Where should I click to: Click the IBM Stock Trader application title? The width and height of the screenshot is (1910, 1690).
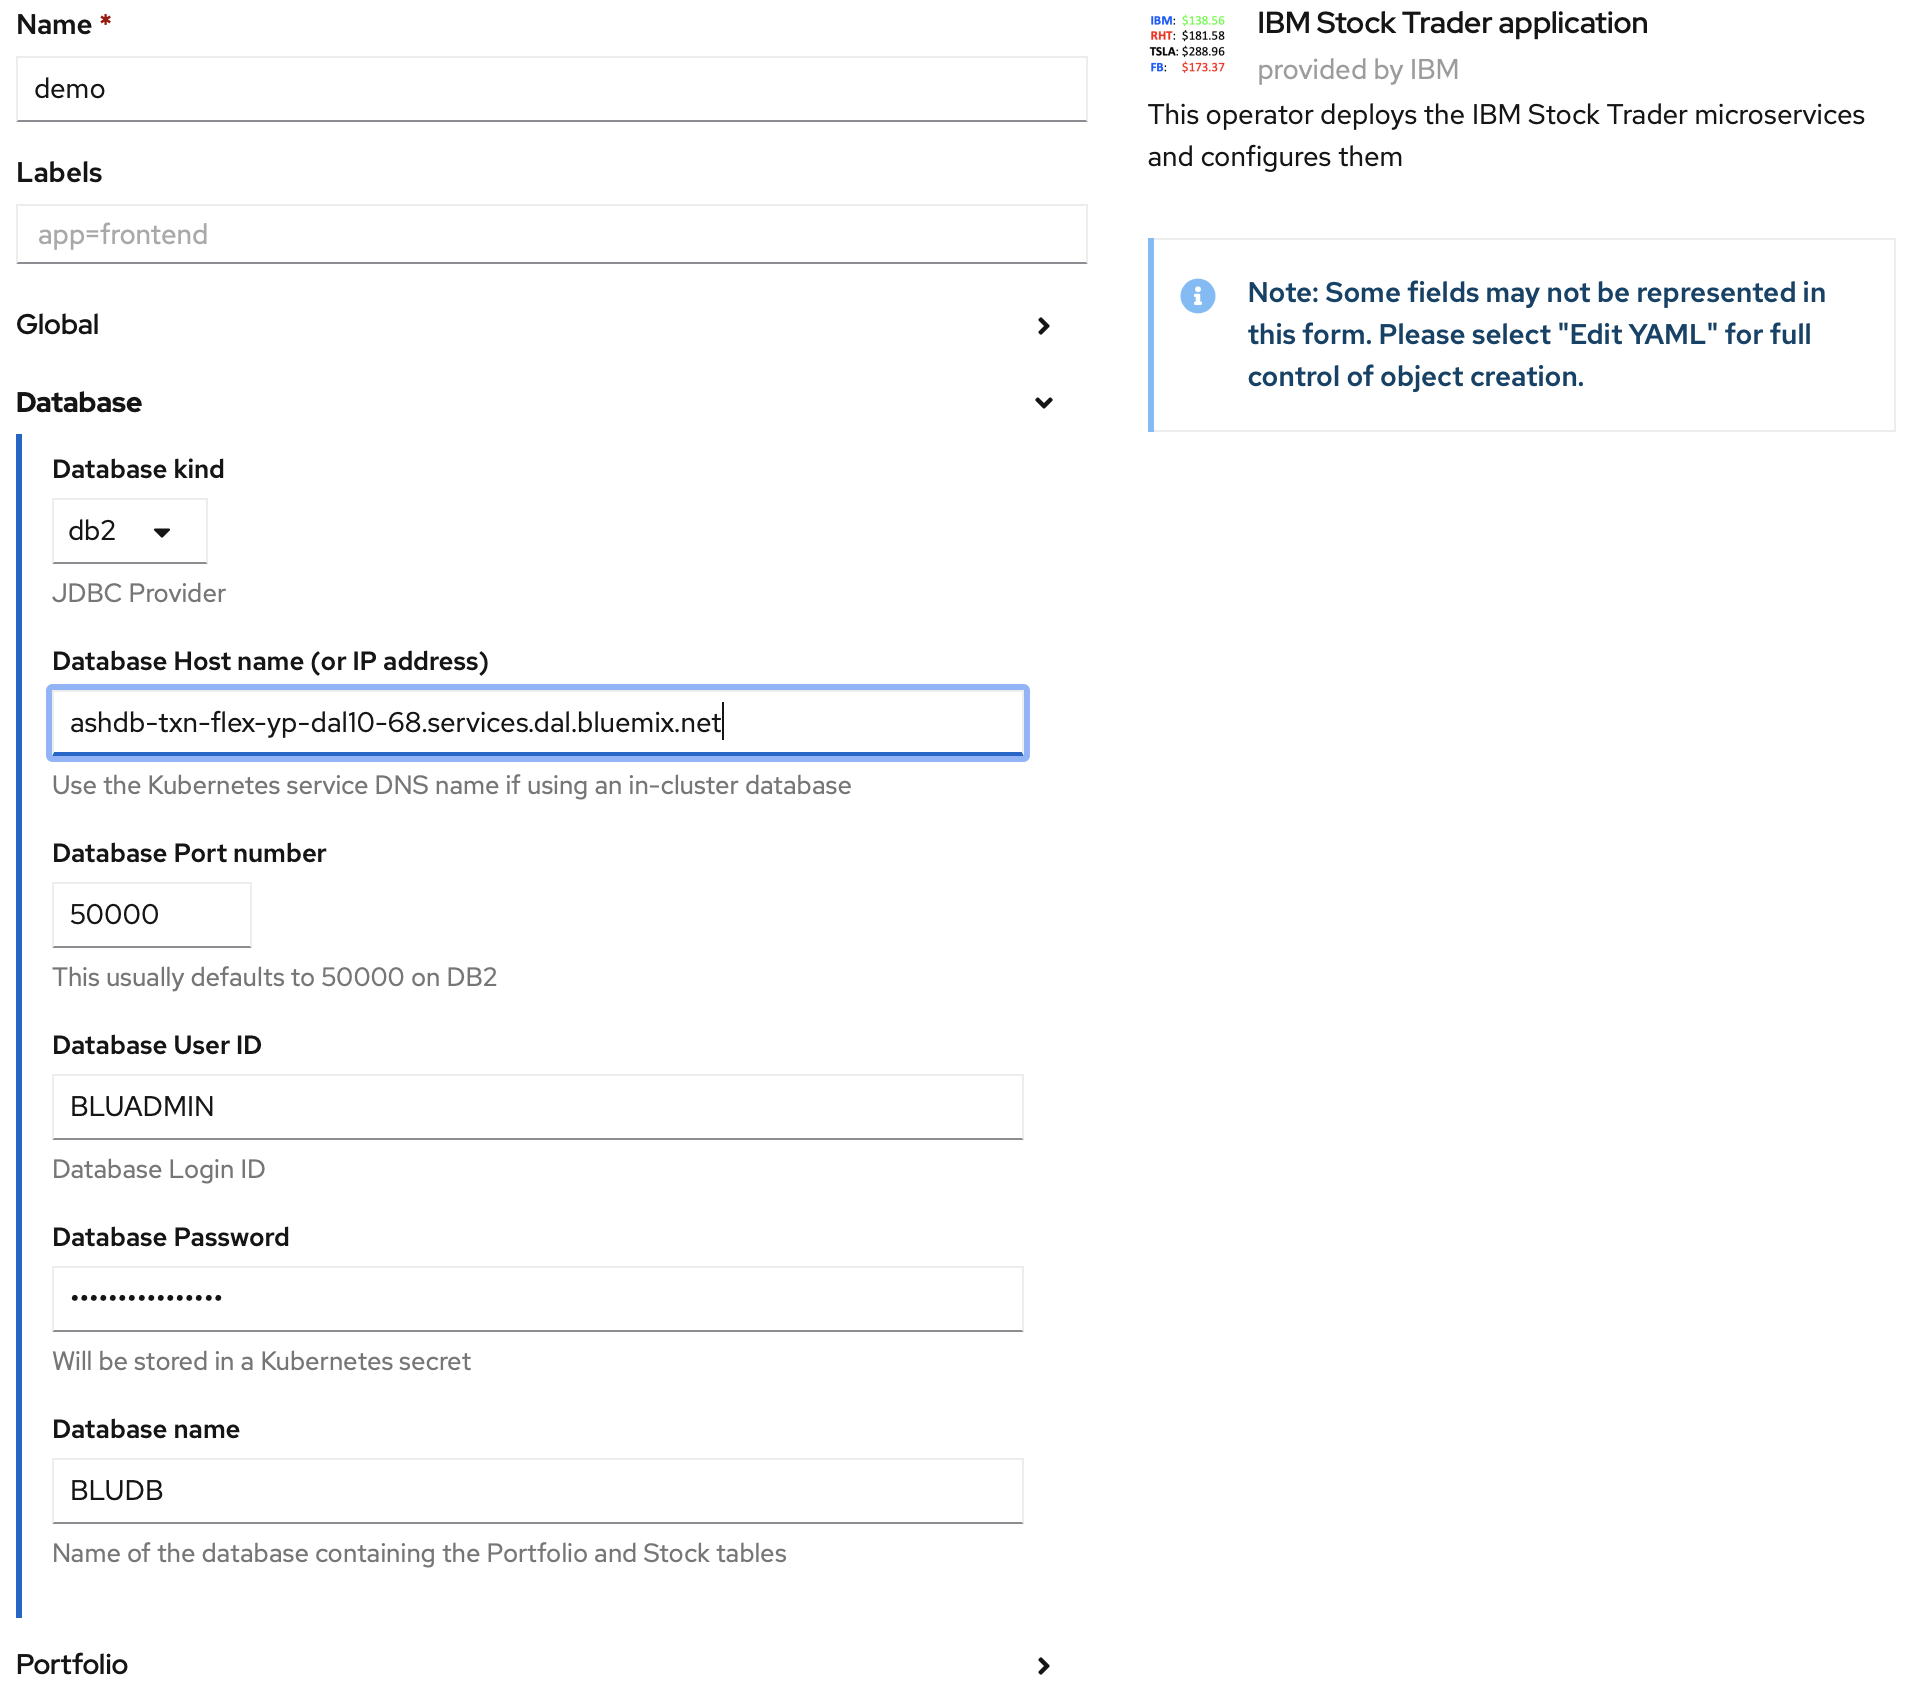pyautogui.click(x=1452, y=23)
